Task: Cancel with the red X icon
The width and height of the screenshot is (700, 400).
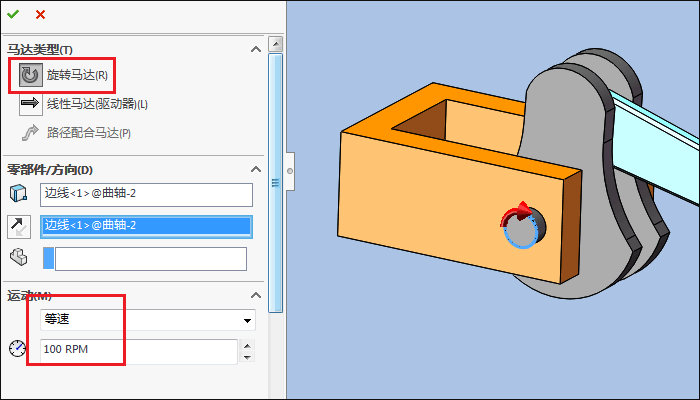Action: click(x=40, y=14)
